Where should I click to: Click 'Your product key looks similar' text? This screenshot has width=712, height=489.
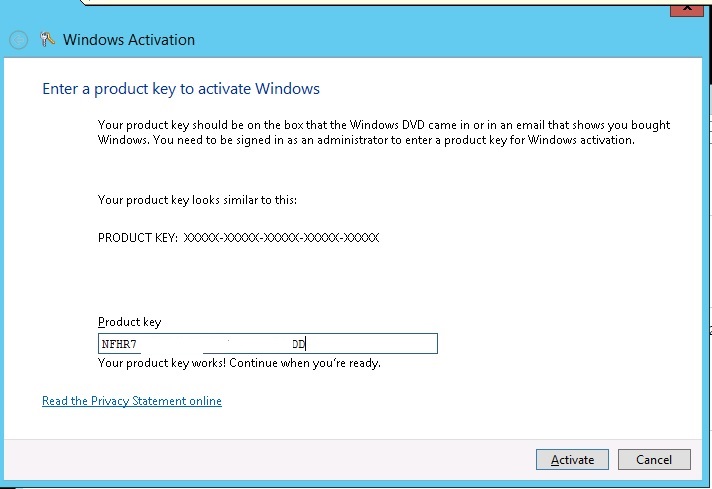point(197,200)
